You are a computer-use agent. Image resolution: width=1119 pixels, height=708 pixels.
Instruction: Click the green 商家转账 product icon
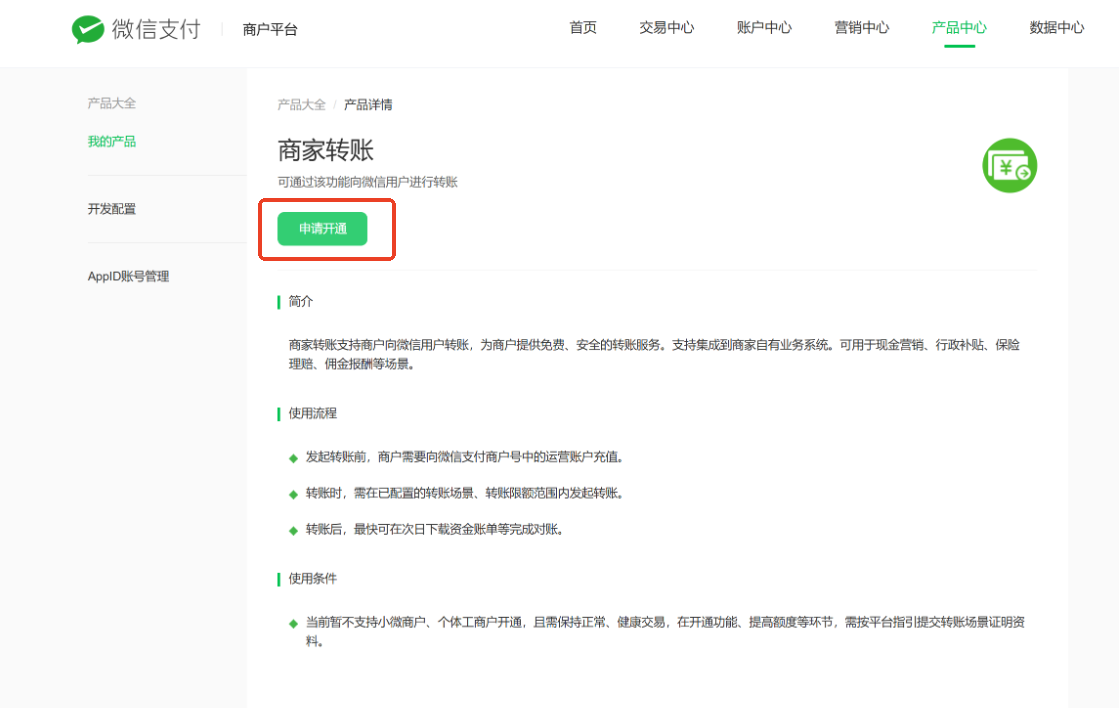coord(1009,166)
